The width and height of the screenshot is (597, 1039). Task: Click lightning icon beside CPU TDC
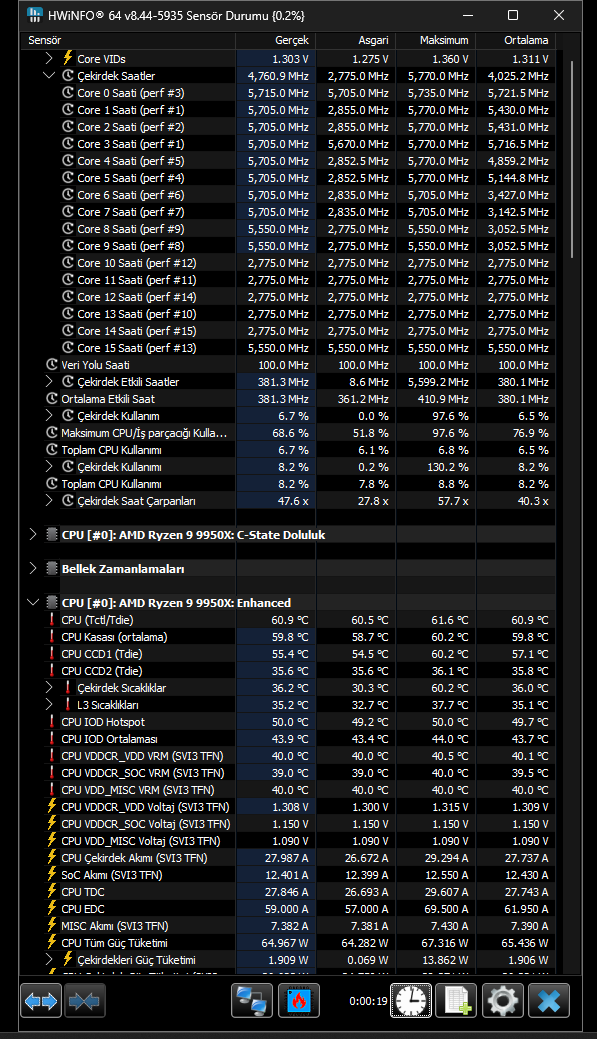tap(52, 891)
